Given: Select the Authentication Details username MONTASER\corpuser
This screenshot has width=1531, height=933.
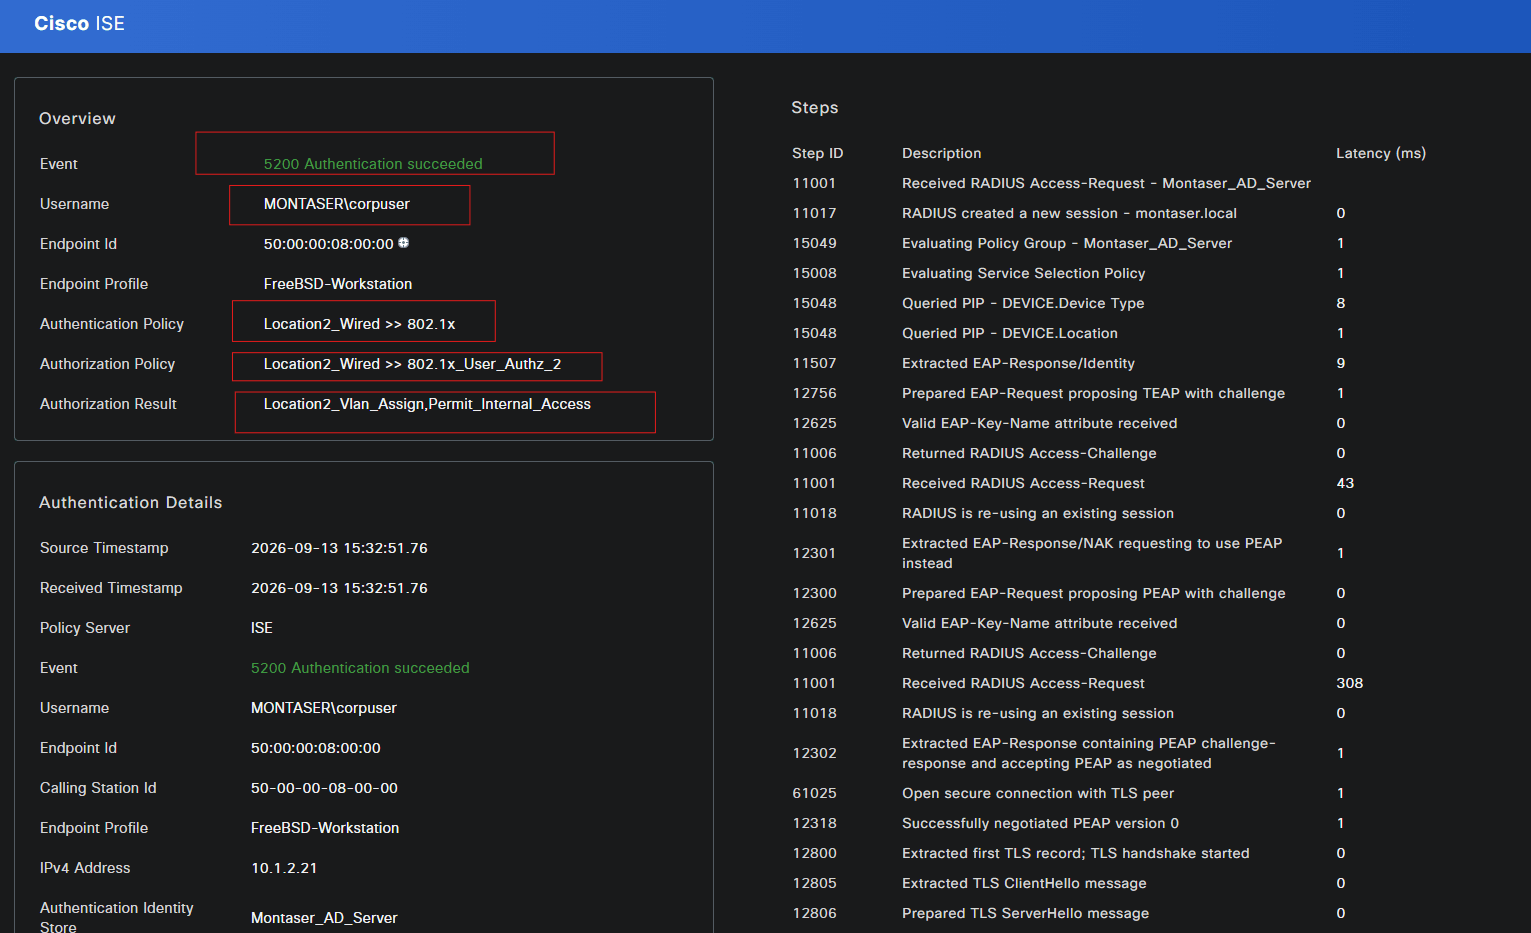Looking at the screenshot, I should [324, 708].
